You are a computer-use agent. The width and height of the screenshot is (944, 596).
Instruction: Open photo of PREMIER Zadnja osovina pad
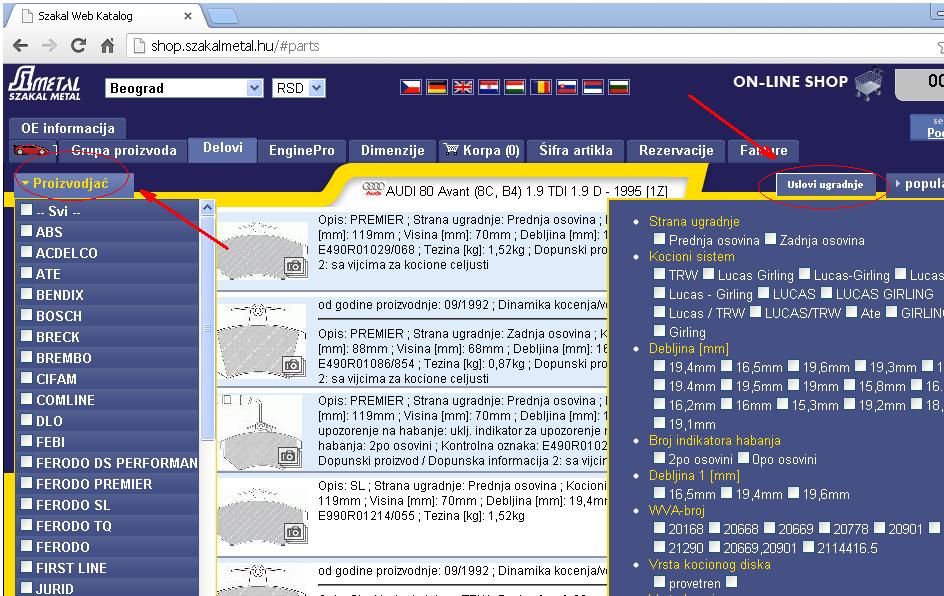(292, 365)
